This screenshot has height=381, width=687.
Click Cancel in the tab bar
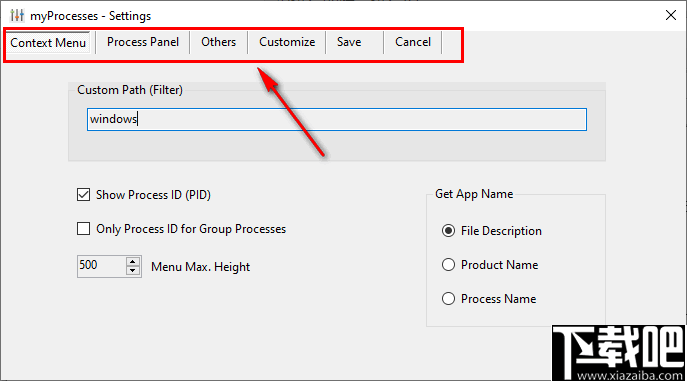click(413, 42)
